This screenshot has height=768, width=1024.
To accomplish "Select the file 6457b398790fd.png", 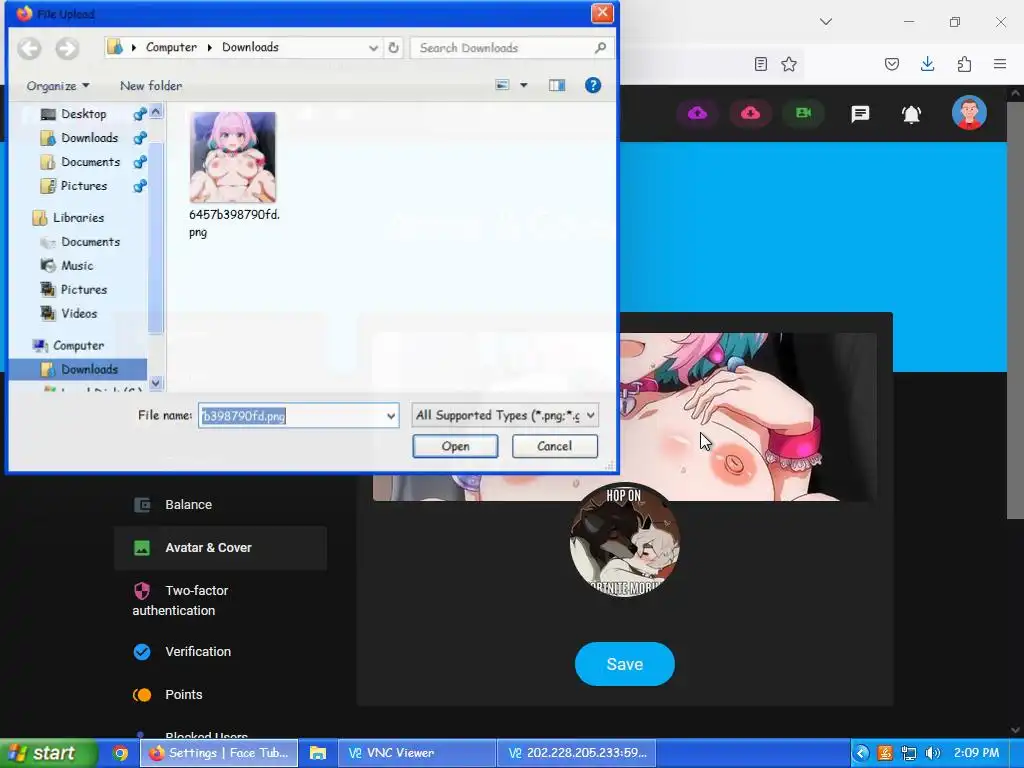I will (x=233, y=175).
